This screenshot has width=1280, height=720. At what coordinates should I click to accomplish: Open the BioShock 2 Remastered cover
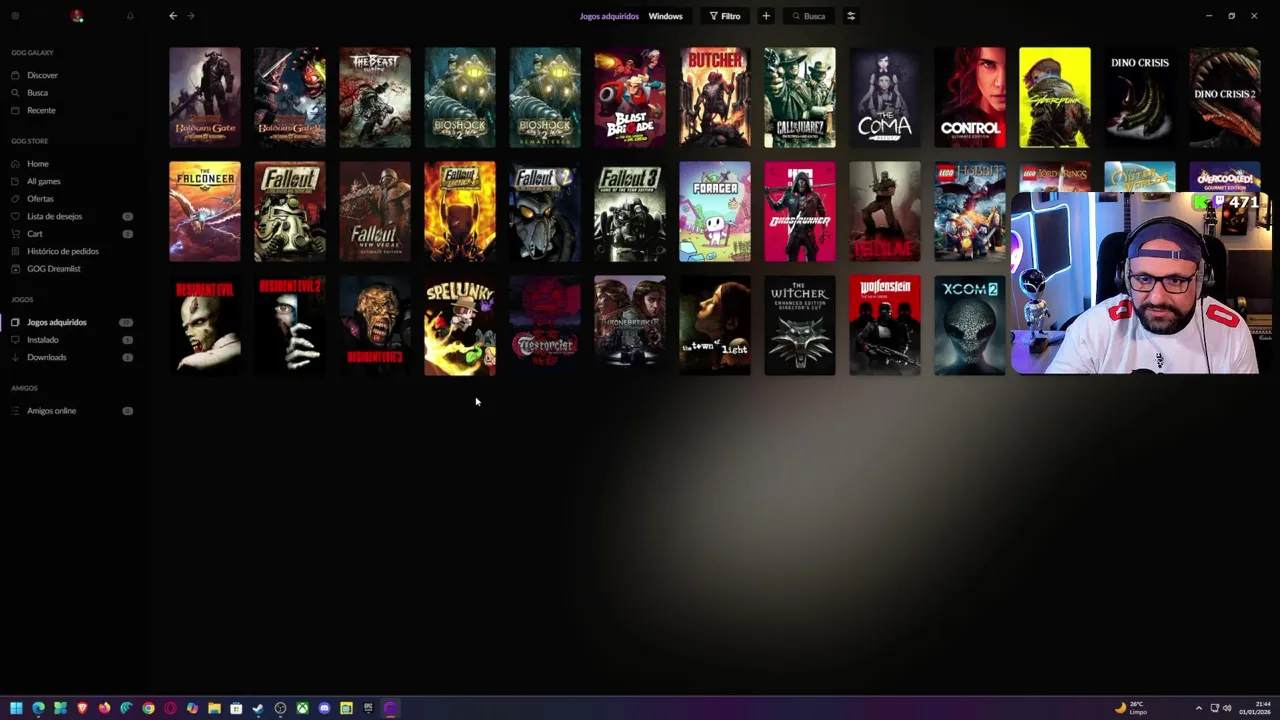click(x=545, y=97)
